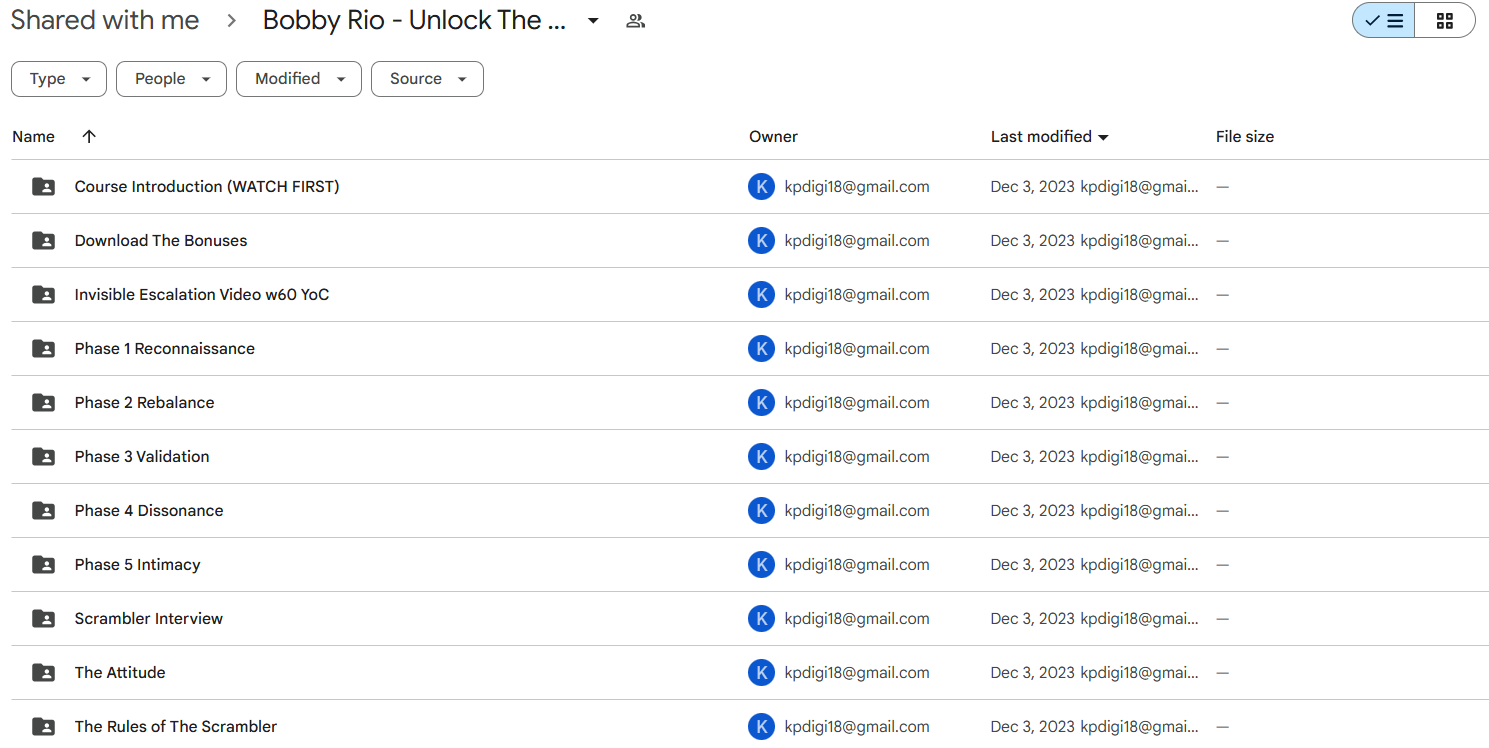Select the Phase 2 Rebalance folder name
Image resolution: width=1489 pixels, height=748 pixels.
pos(145,403)
